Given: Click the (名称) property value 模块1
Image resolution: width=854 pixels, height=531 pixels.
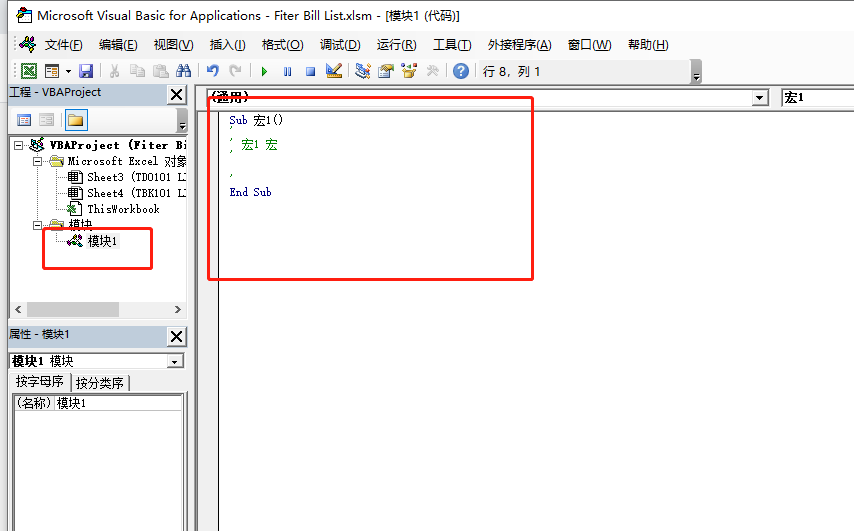Looking at the screenshot, I should 118,403.
